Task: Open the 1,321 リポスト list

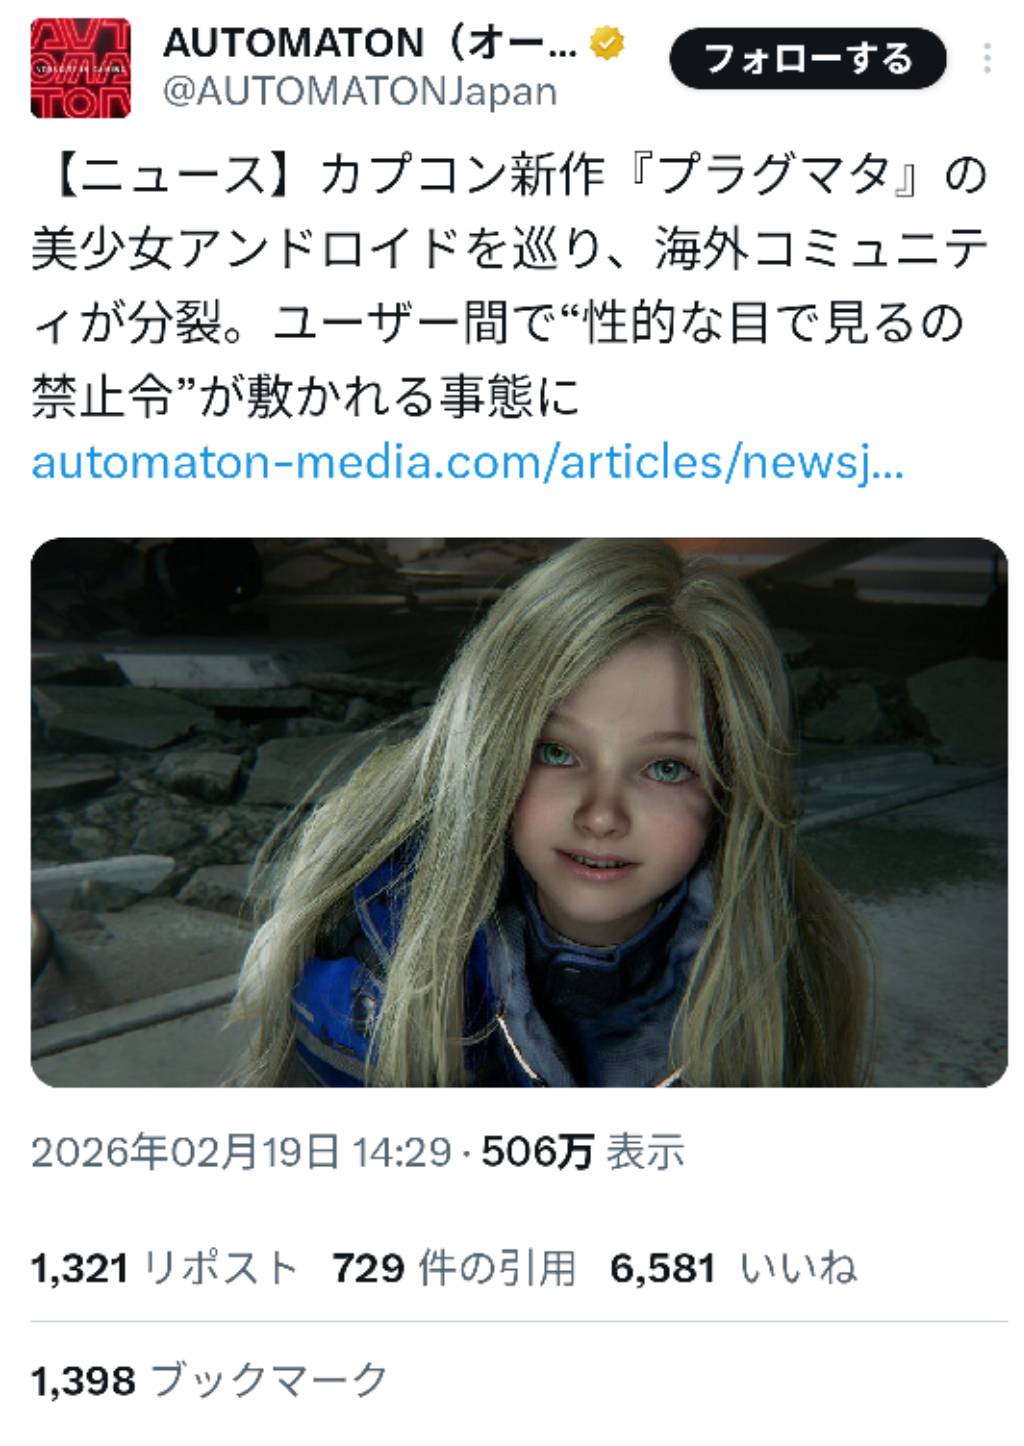Action: [165, 1269]
